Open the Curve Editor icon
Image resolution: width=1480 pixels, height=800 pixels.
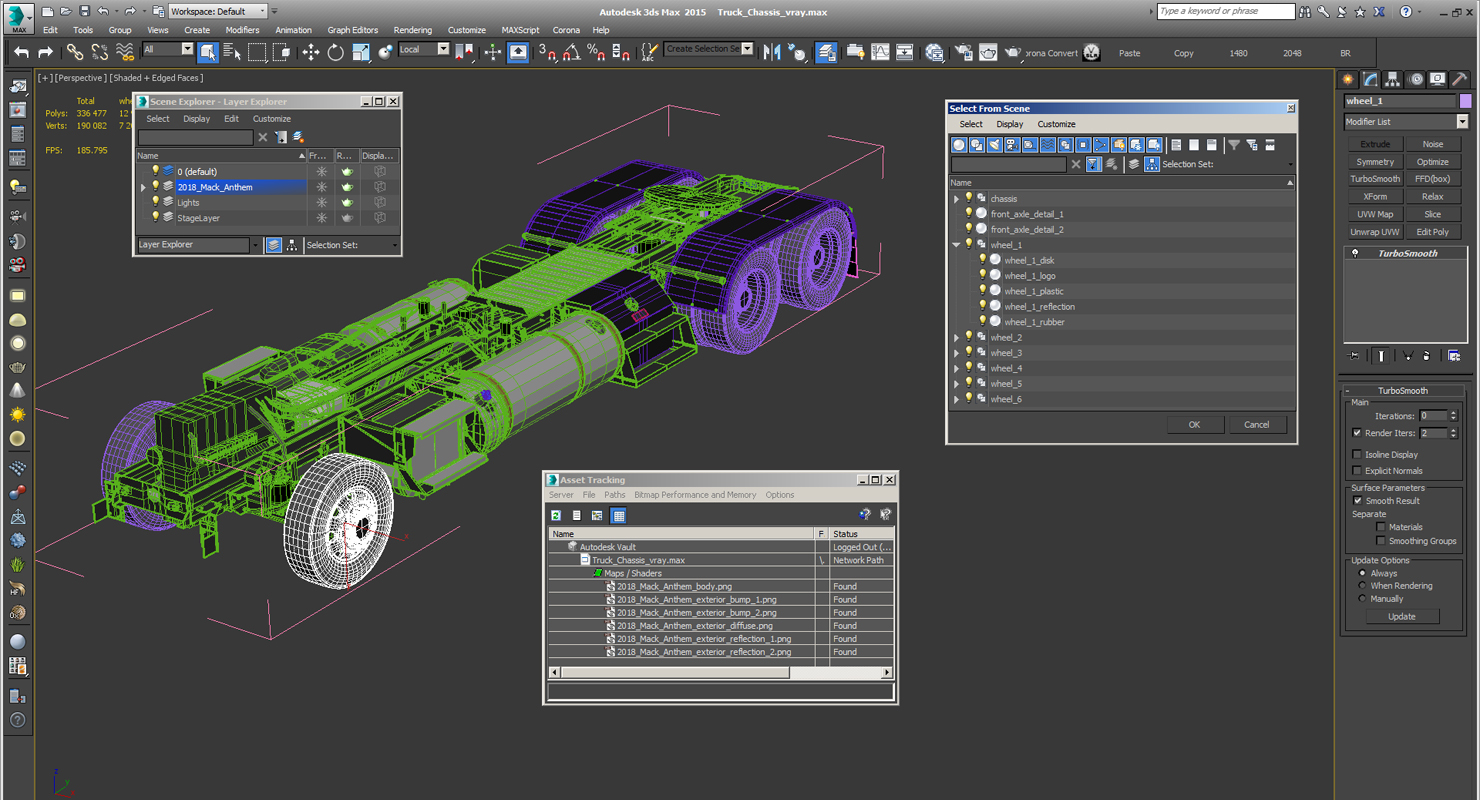880,52
